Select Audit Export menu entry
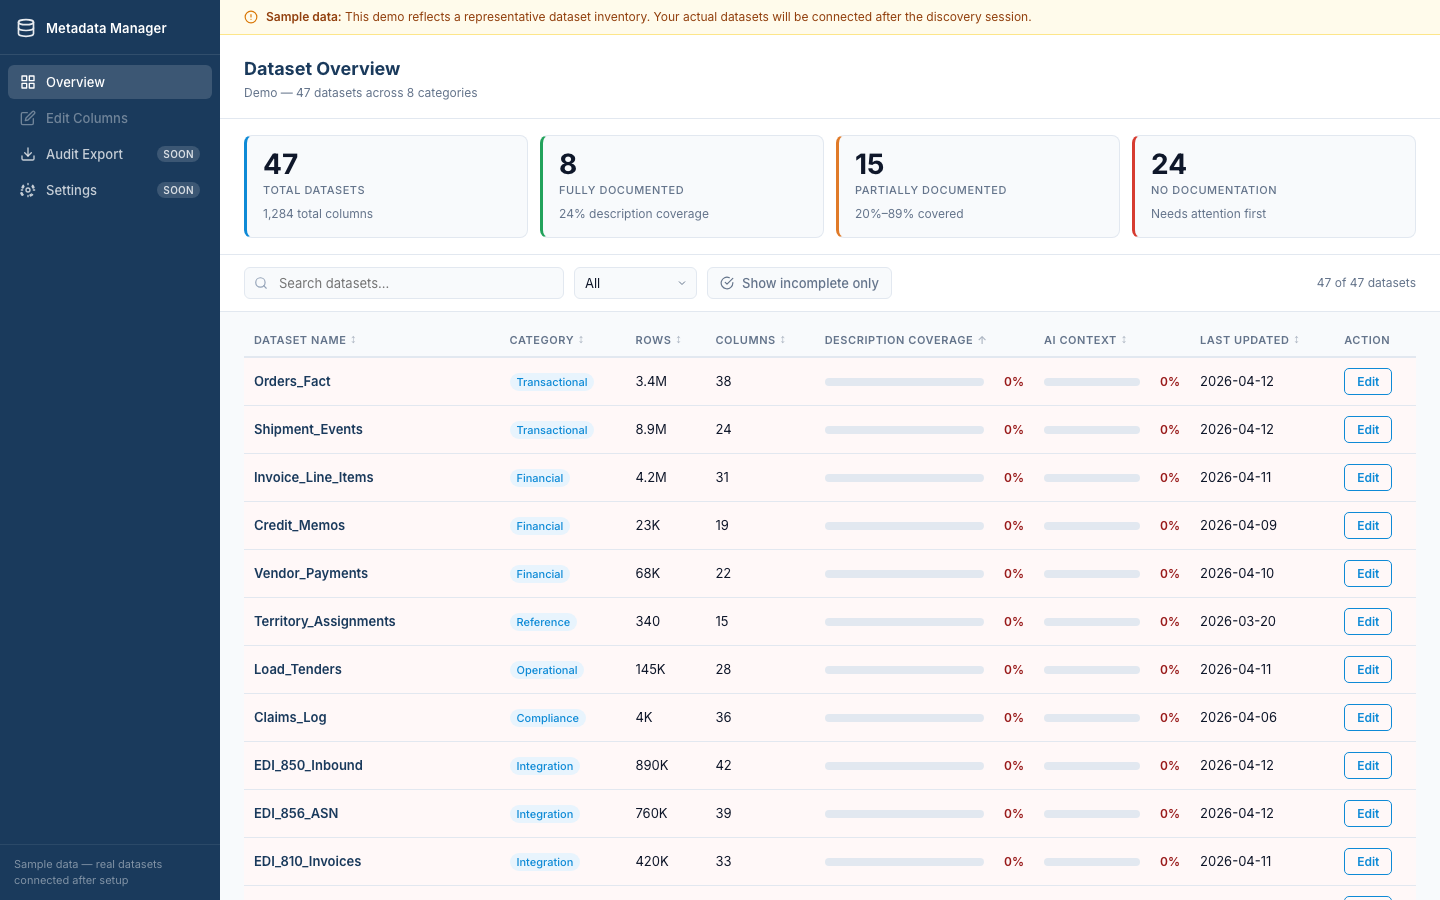Viewport: 1440px width, 900px height. coord(110,154)
